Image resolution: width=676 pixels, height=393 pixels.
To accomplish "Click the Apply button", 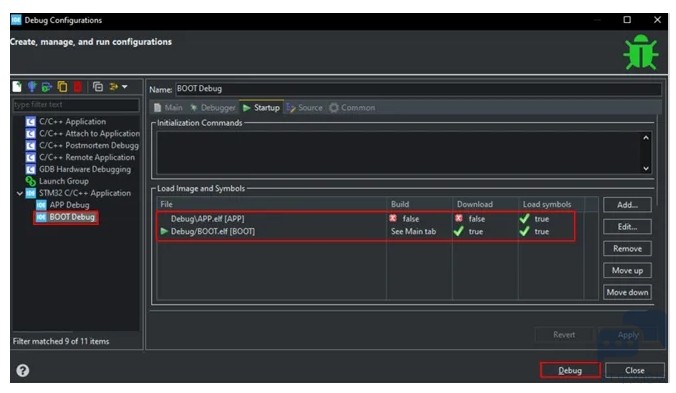I will (628, 335).
